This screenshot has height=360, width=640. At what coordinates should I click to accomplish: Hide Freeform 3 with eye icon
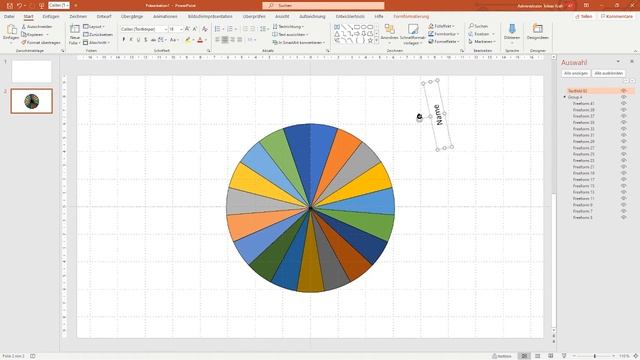click(x=623, y=218)
